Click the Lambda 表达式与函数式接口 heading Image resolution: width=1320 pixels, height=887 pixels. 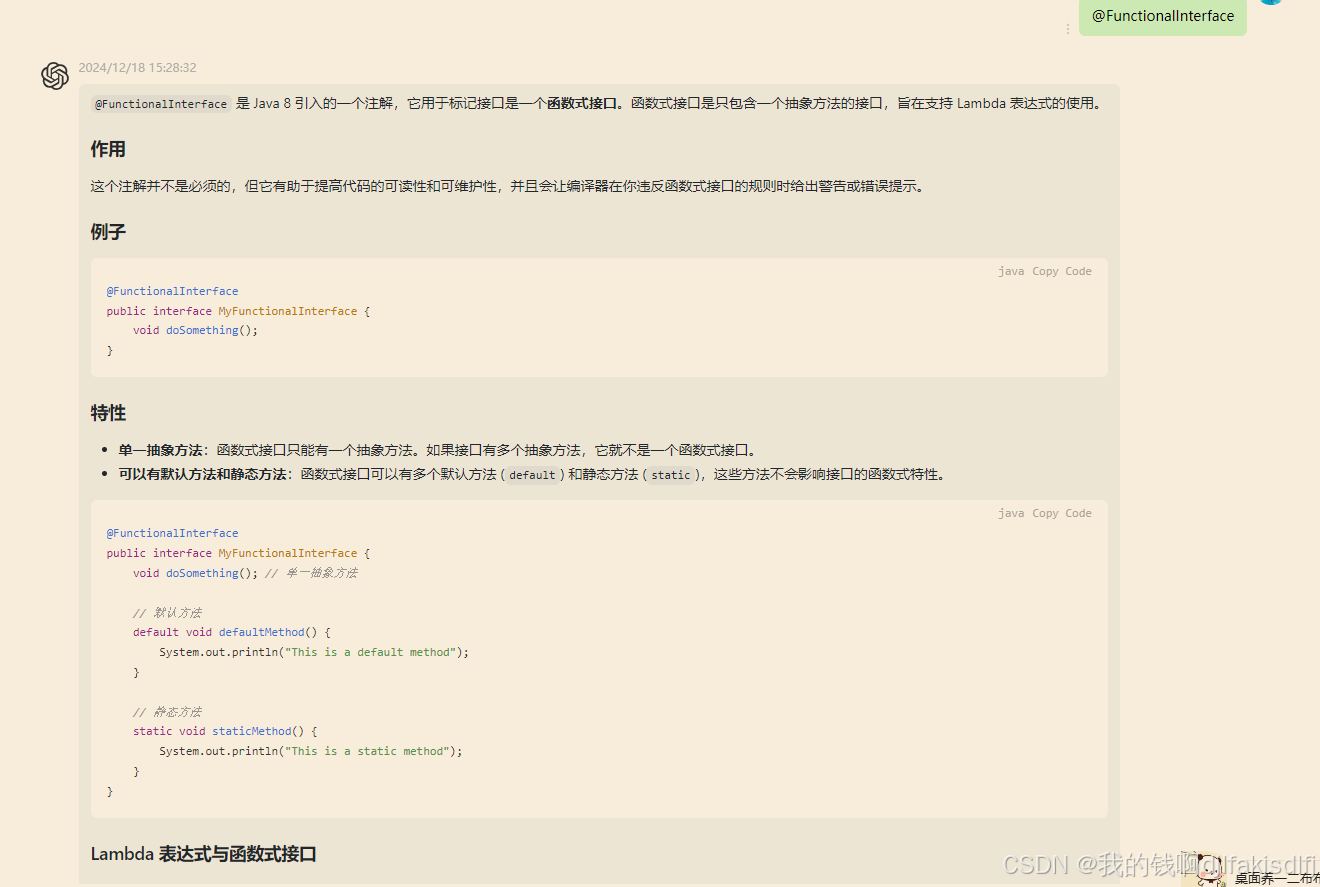click(x=202, y=853)
